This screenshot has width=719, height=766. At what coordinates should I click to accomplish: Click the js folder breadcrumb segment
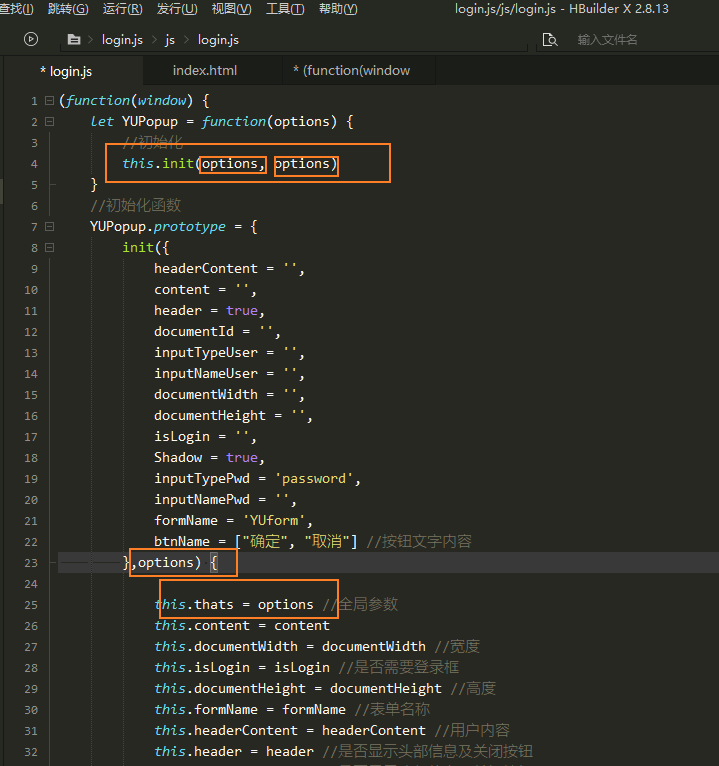pos(169,40)
